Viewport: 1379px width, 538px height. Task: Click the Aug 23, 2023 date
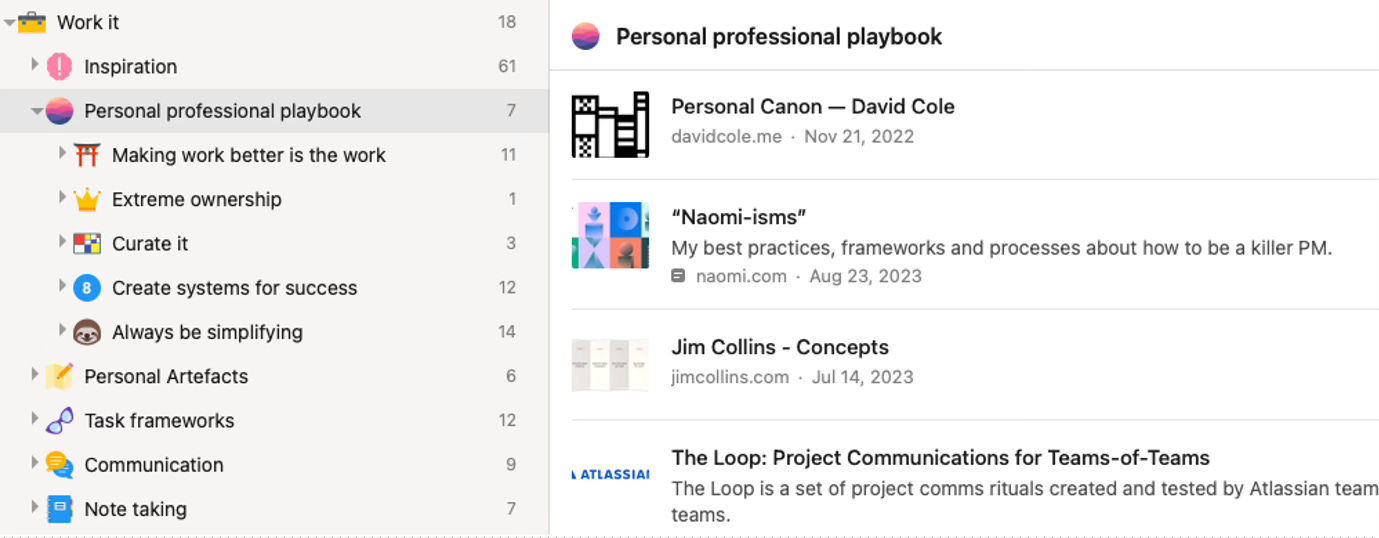pos(865,276)
